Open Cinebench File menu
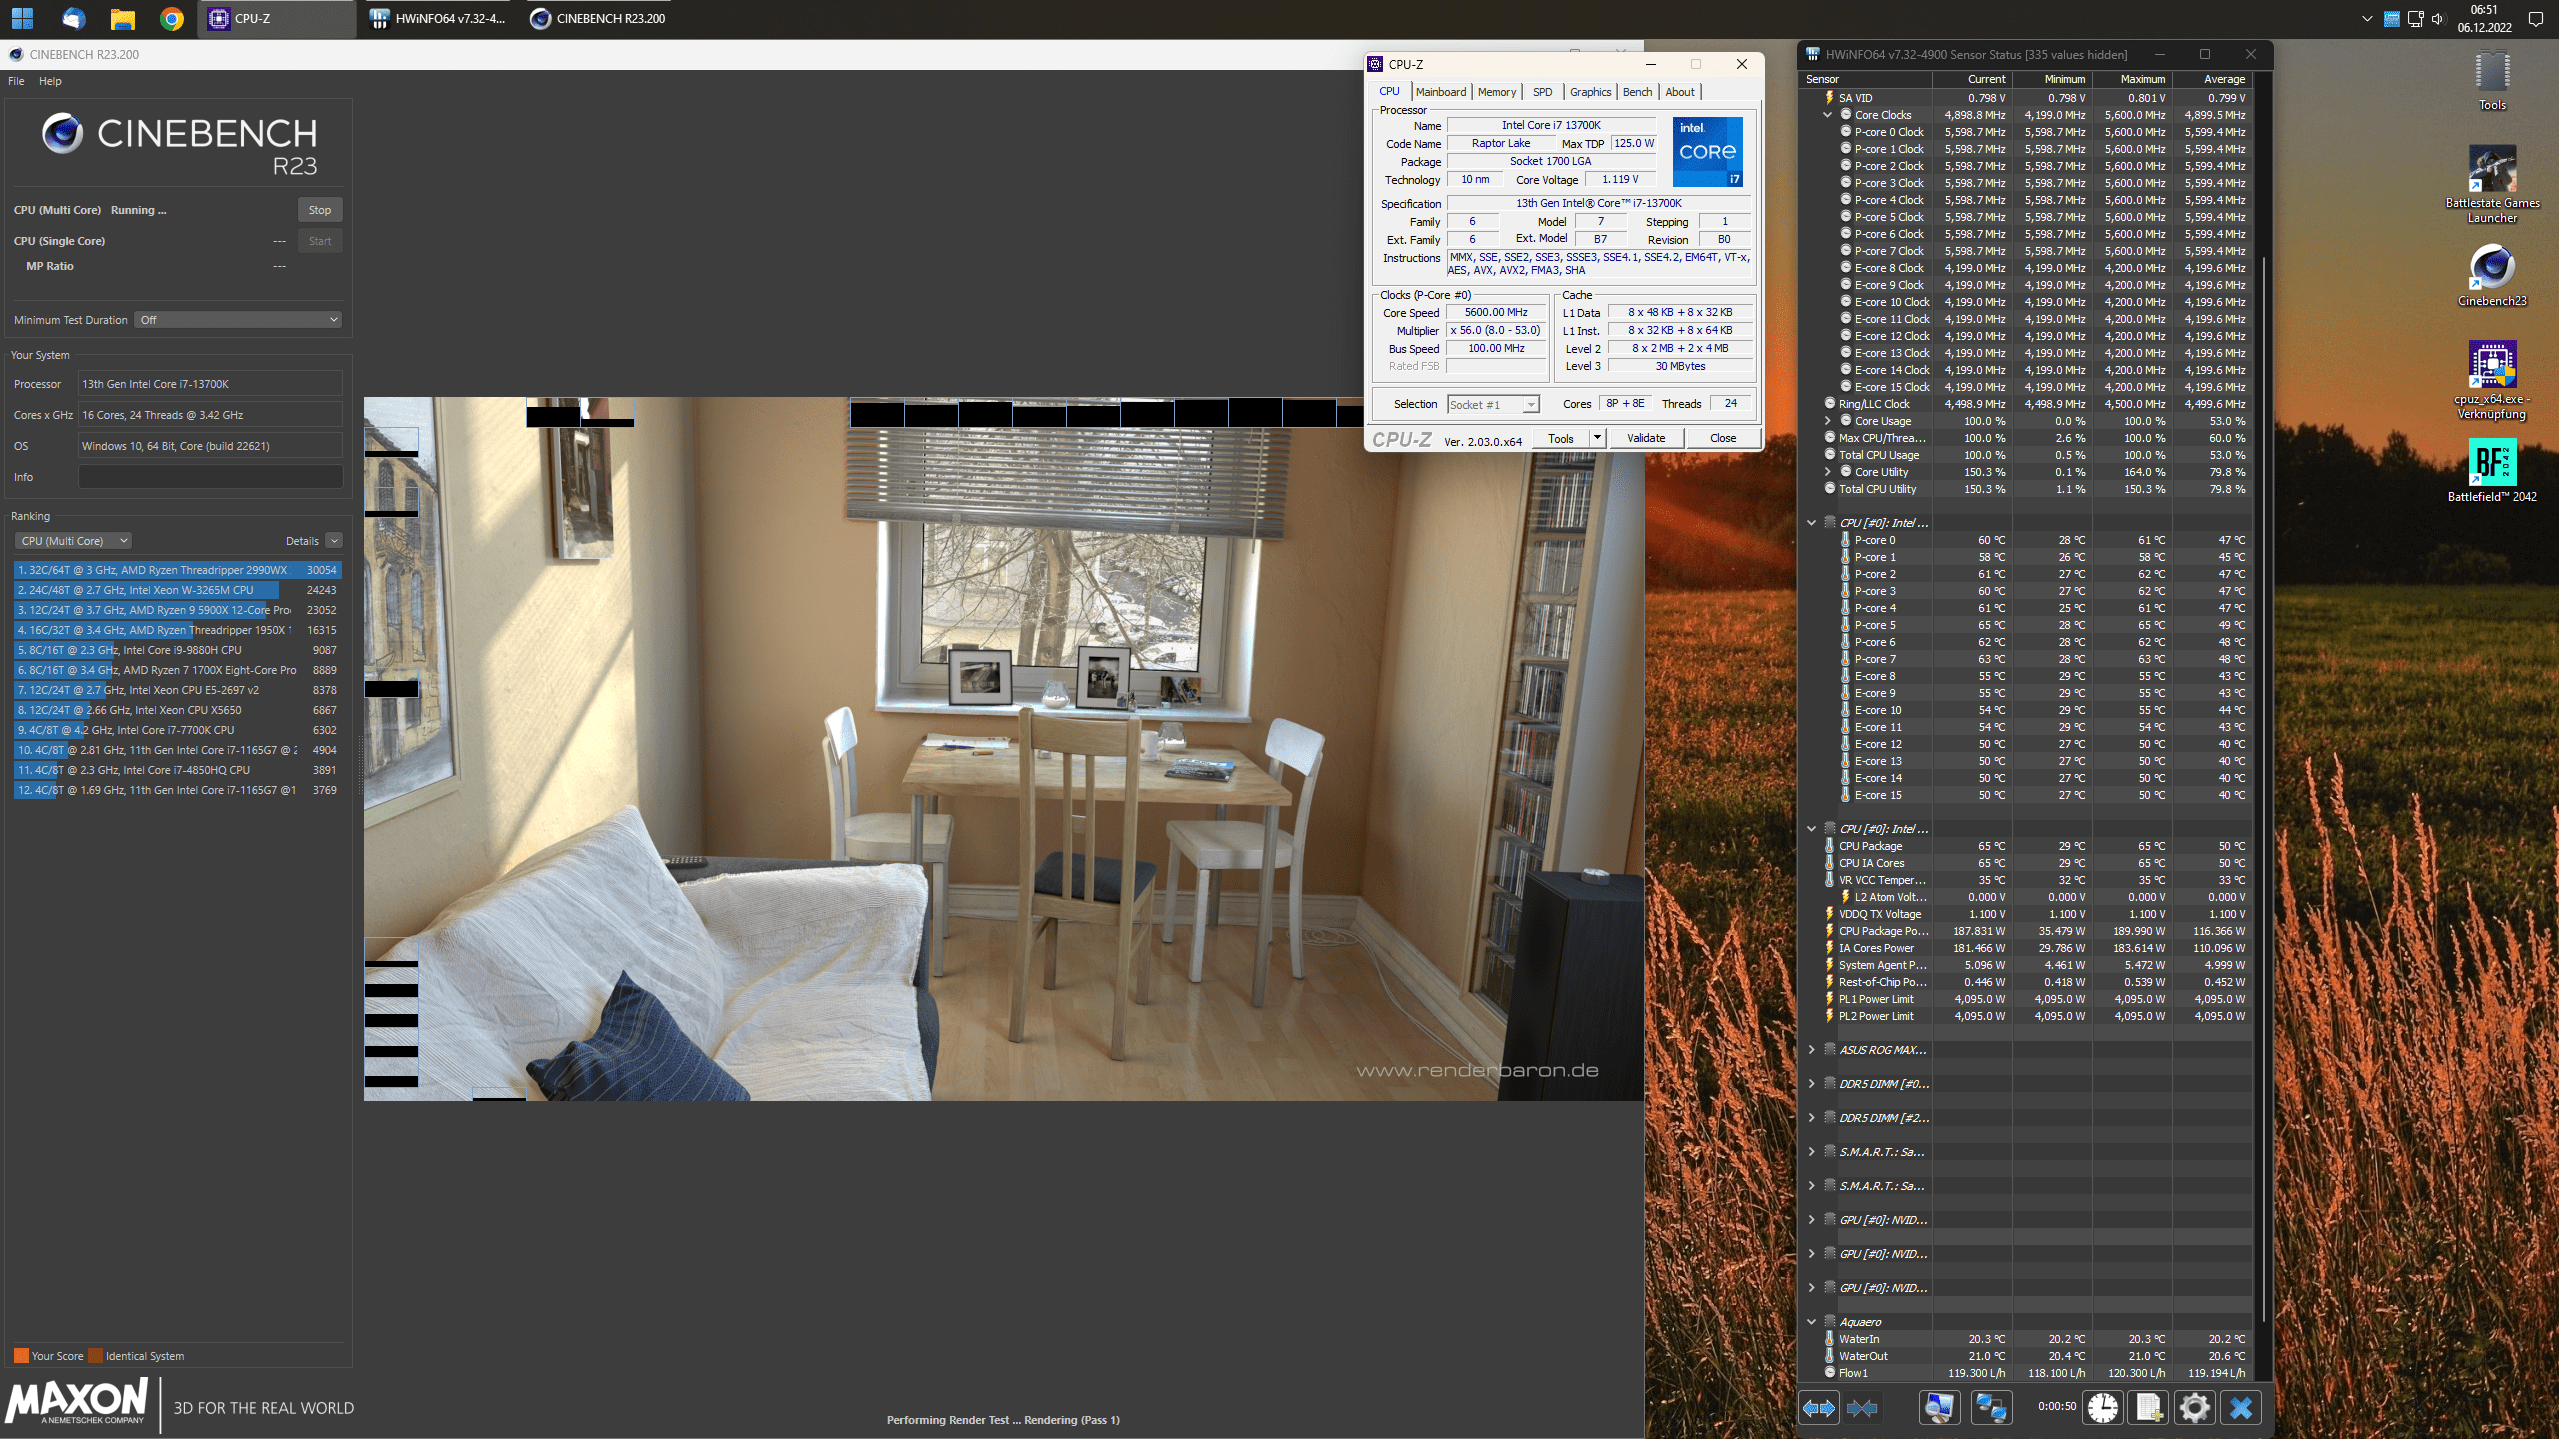 click(x=16, y=81)
